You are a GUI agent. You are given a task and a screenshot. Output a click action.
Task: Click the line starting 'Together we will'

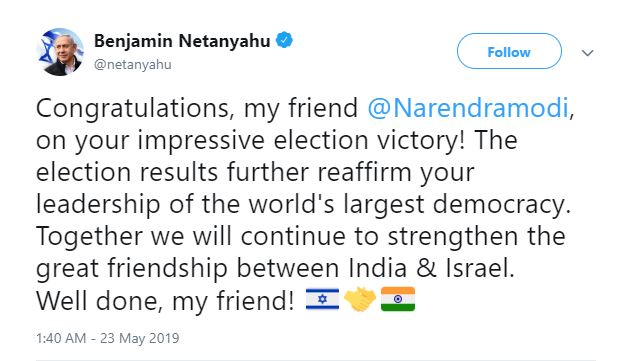pos(300,237)
